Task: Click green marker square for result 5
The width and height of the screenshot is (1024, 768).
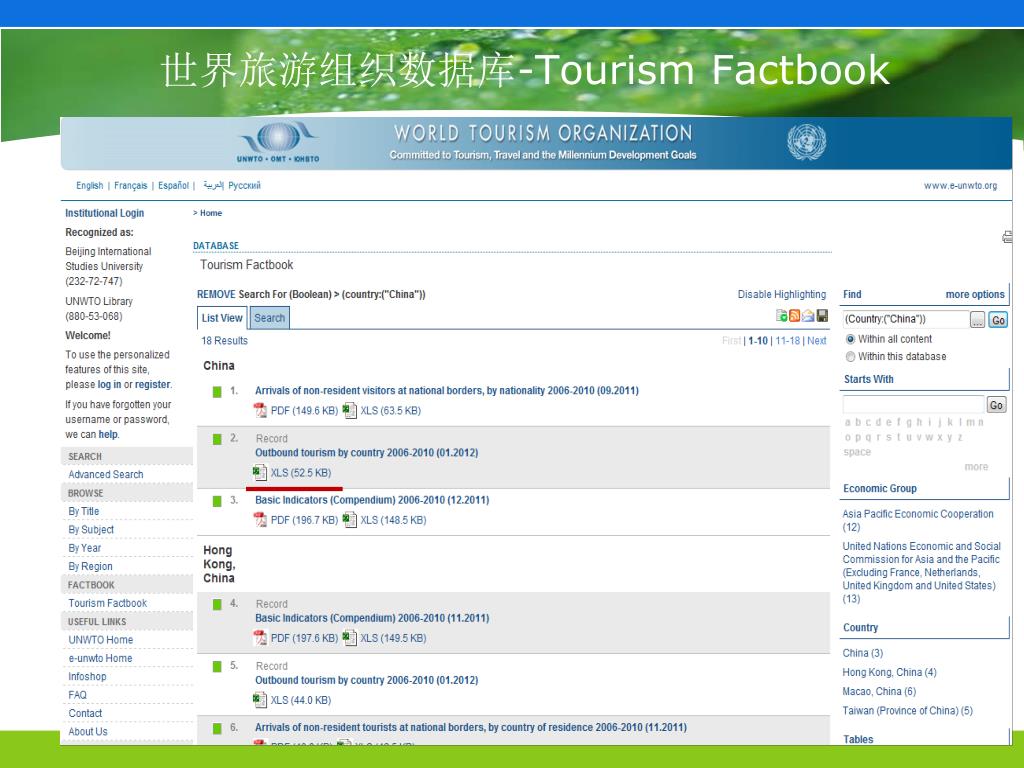Action: pyautogui.click(x=217, y=666)
